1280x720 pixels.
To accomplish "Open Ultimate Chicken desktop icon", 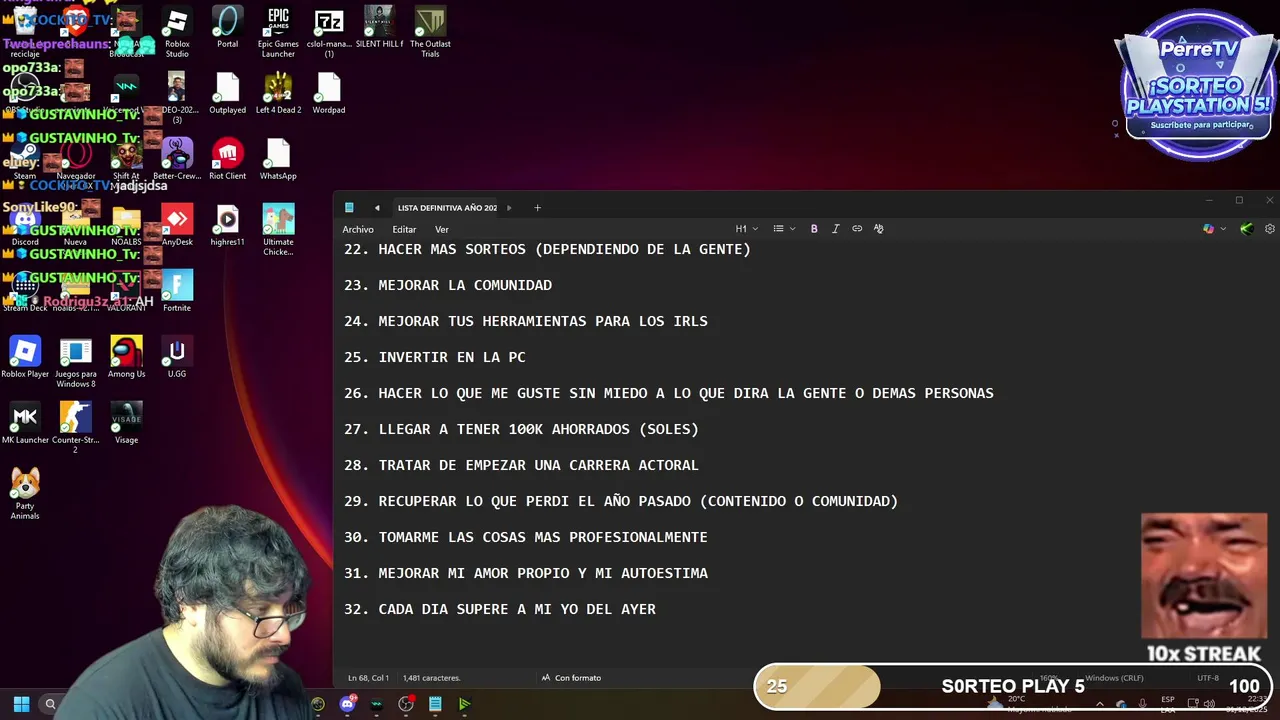I will (x=278, y=230).
